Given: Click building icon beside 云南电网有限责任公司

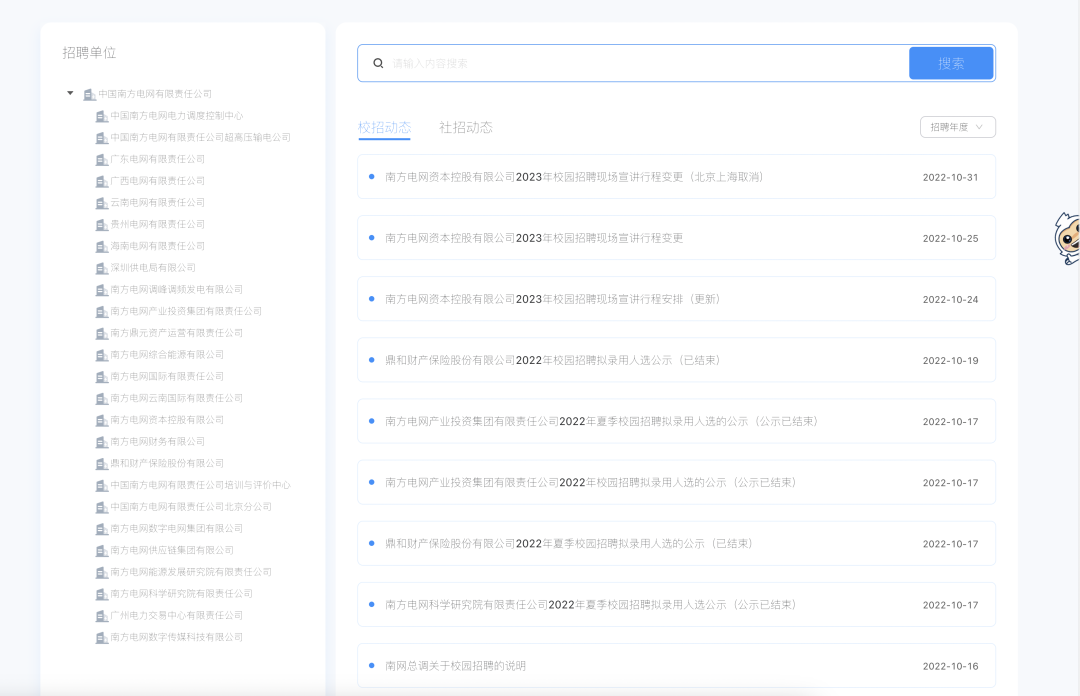Looking at the screenshot, I should (102, 203).
